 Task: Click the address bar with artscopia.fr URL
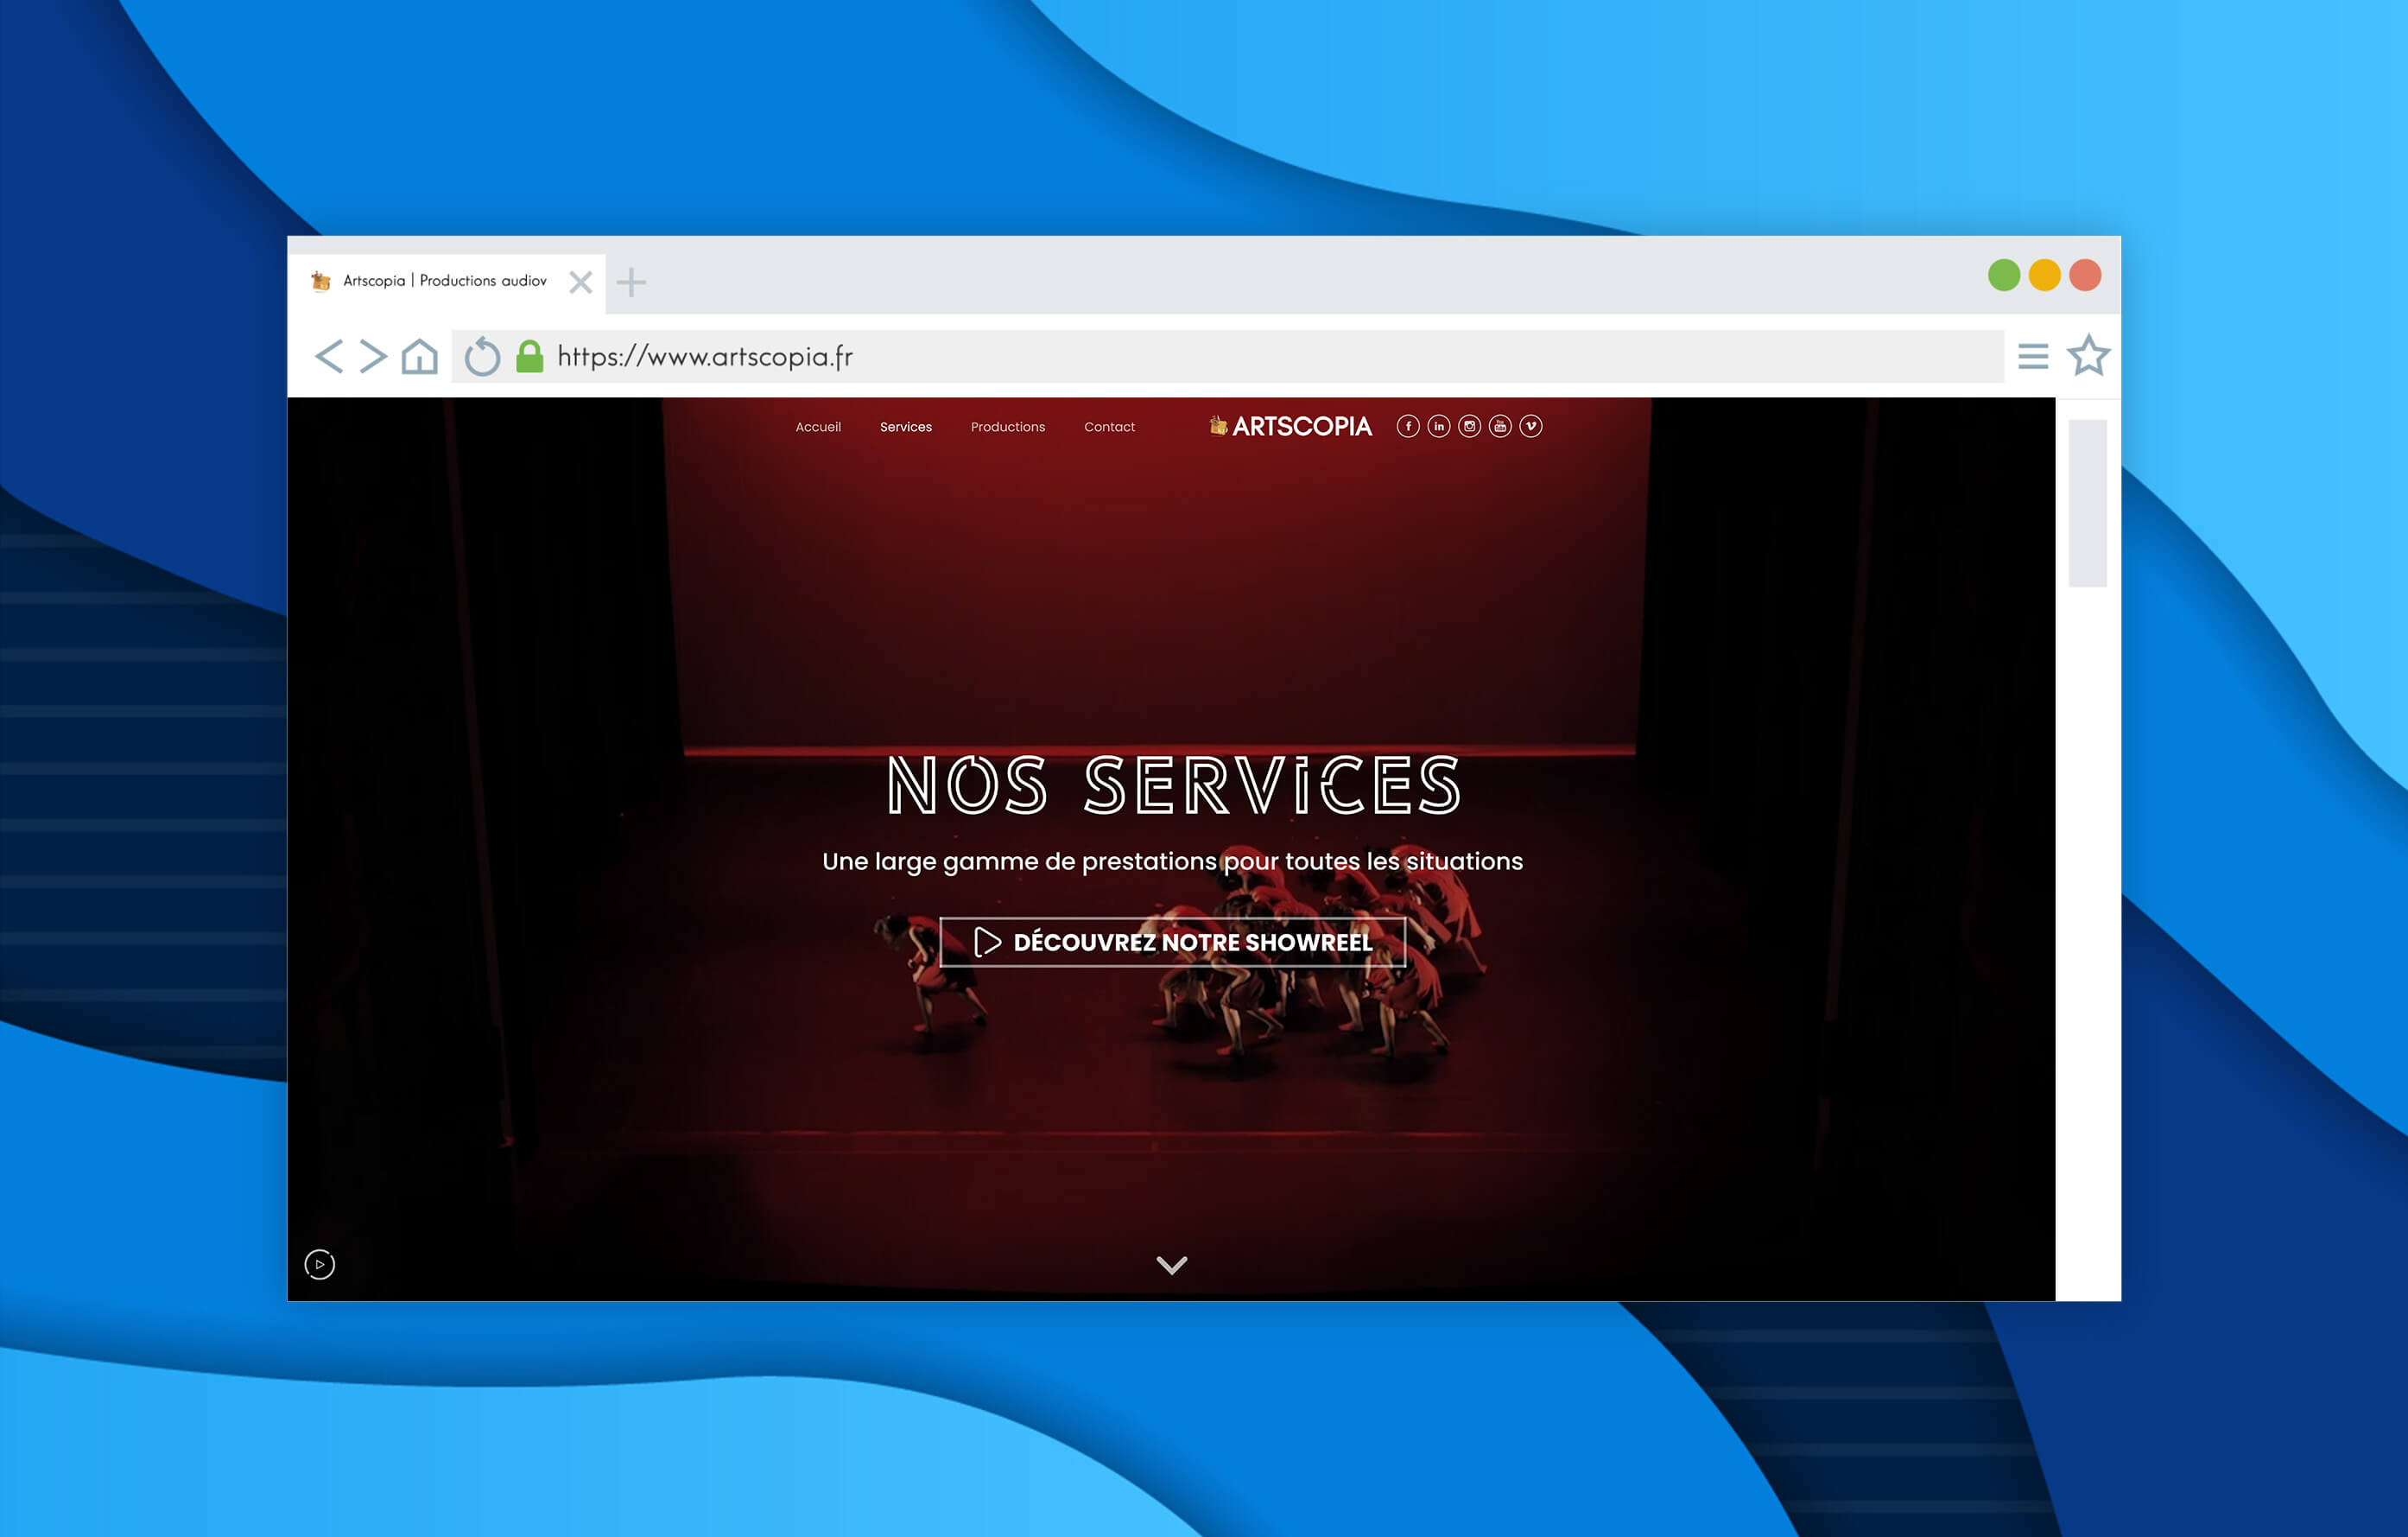click(x=1227, y=356)
